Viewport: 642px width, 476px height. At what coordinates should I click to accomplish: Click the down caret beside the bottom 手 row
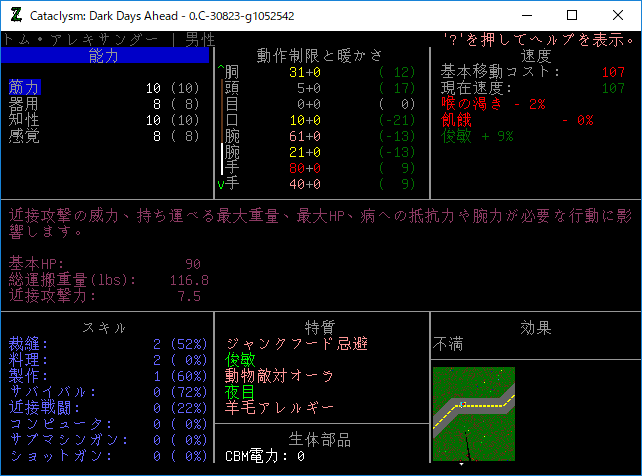[220, 184]
